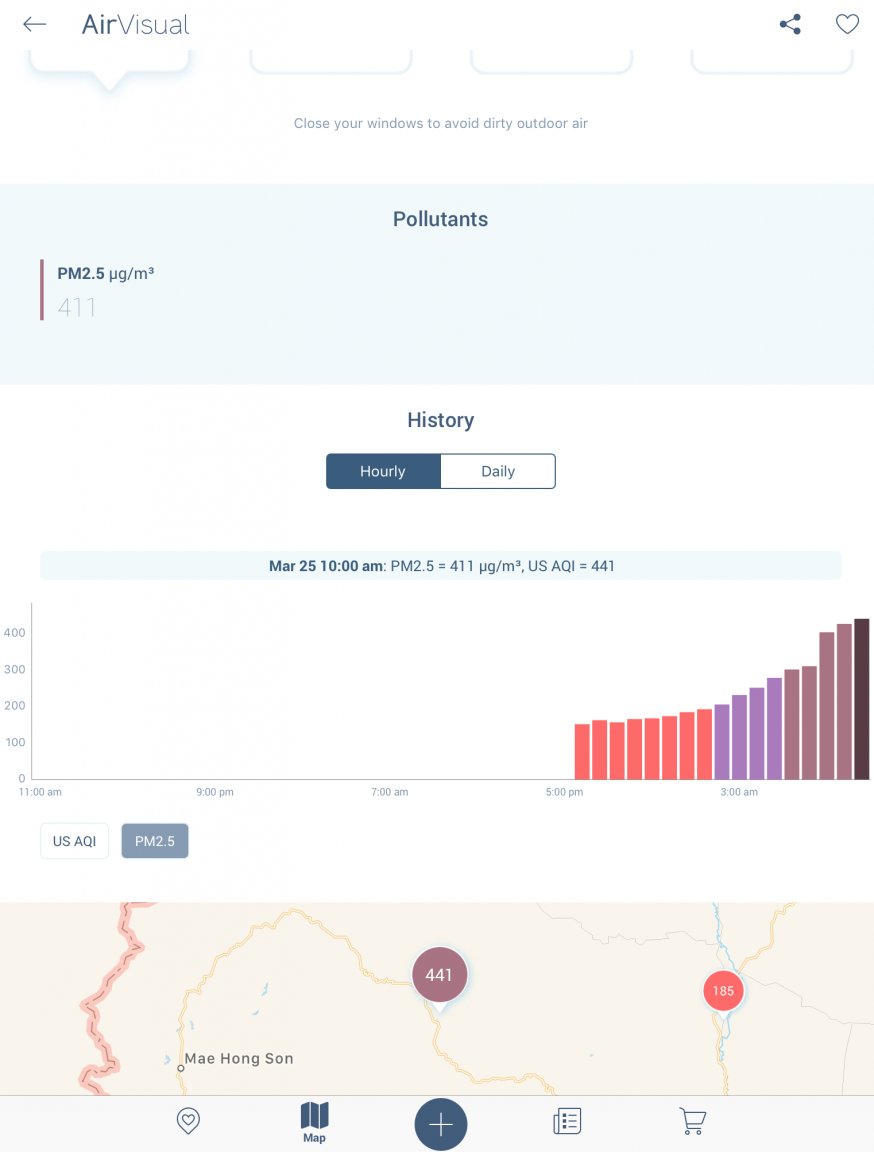Tap the back arrow icon
The width and height of the screenshot is (874, 1152).
35,25
